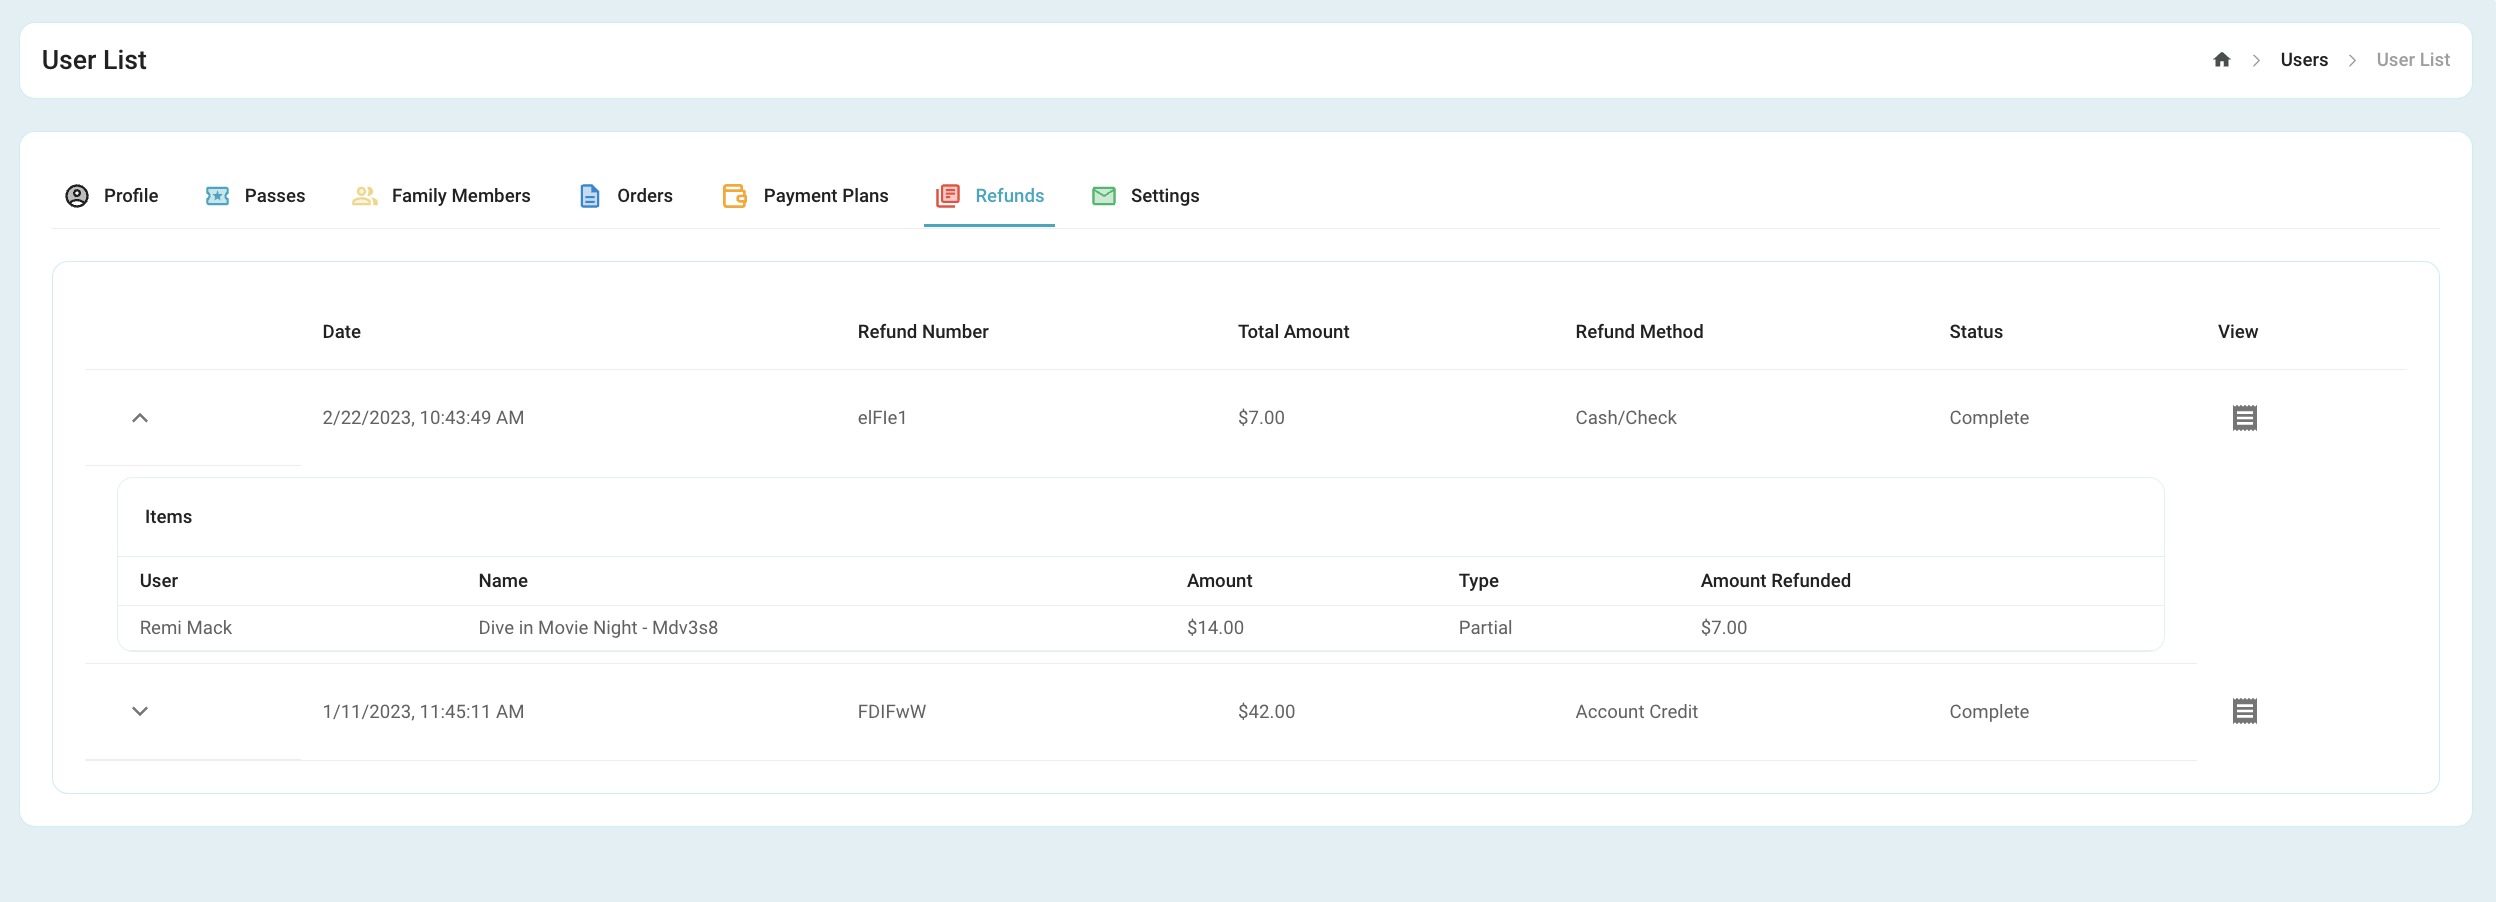The image size is (2496, 902).
Task: Click the Status column header
Action: point(1976,332)
